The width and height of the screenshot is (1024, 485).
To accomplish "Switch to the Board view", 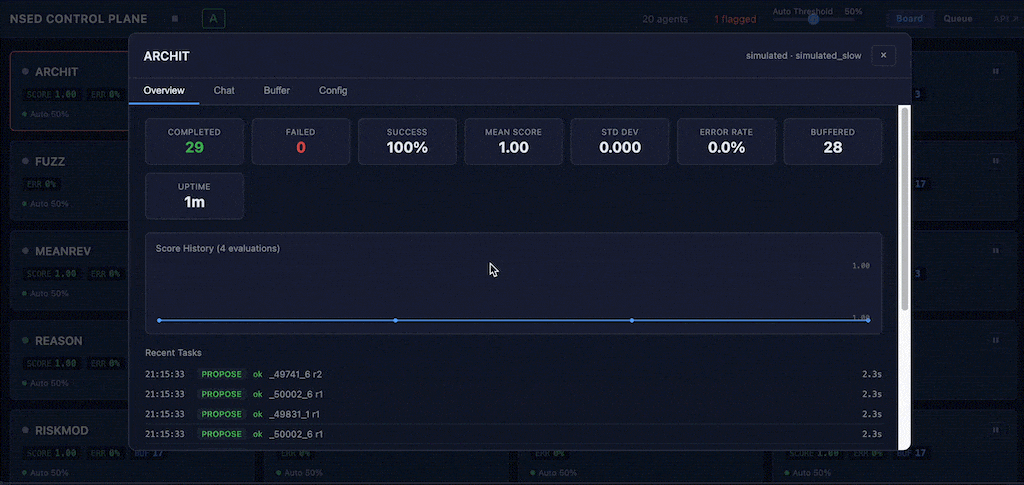I will point(909,18).
